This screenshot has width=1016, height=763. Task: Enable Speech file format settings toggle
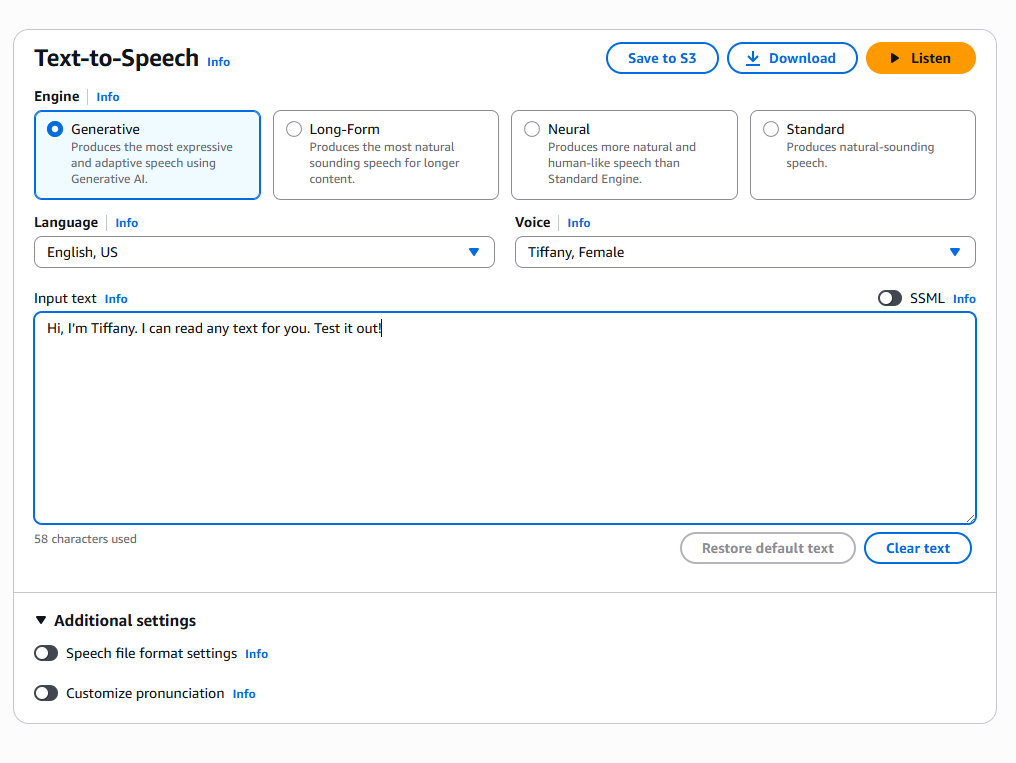click(x=46, y=653)
